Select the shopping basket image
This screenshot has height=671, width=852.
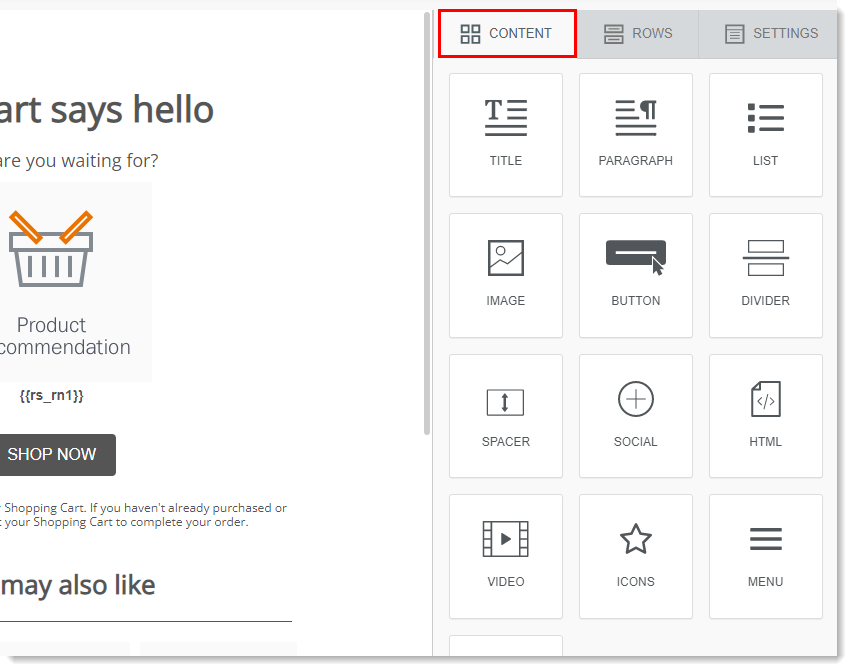point(51,249)
